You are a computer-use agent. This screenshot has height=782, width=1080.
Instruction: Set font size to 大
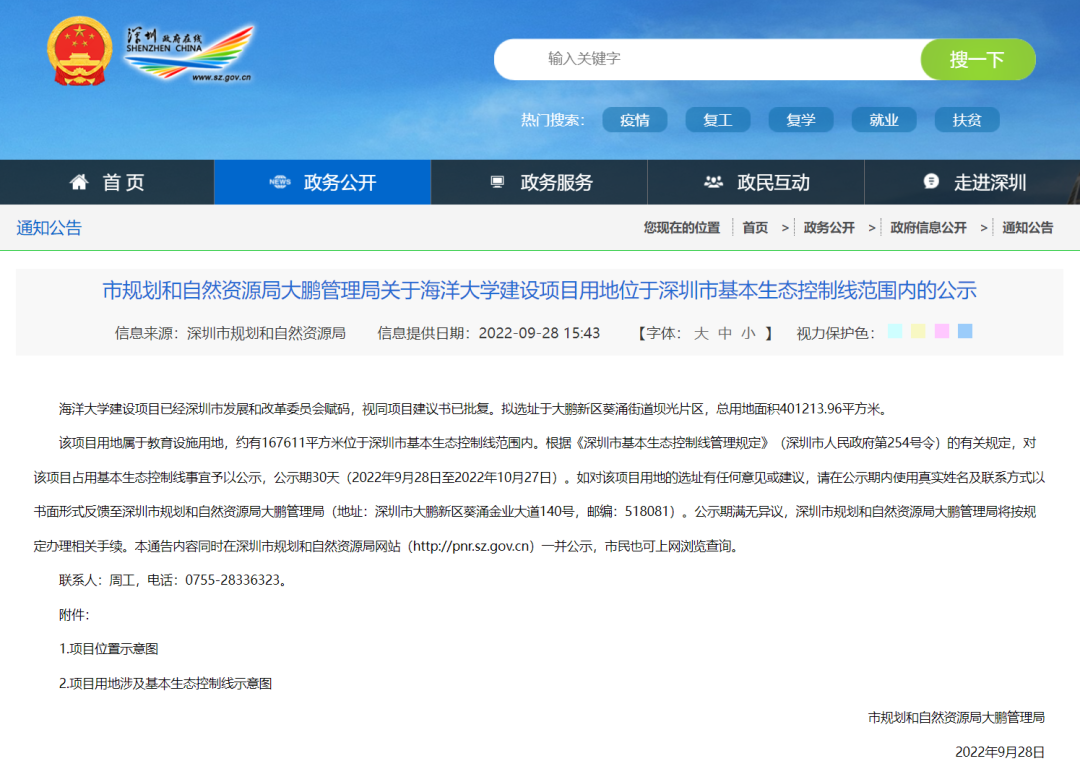703,333
